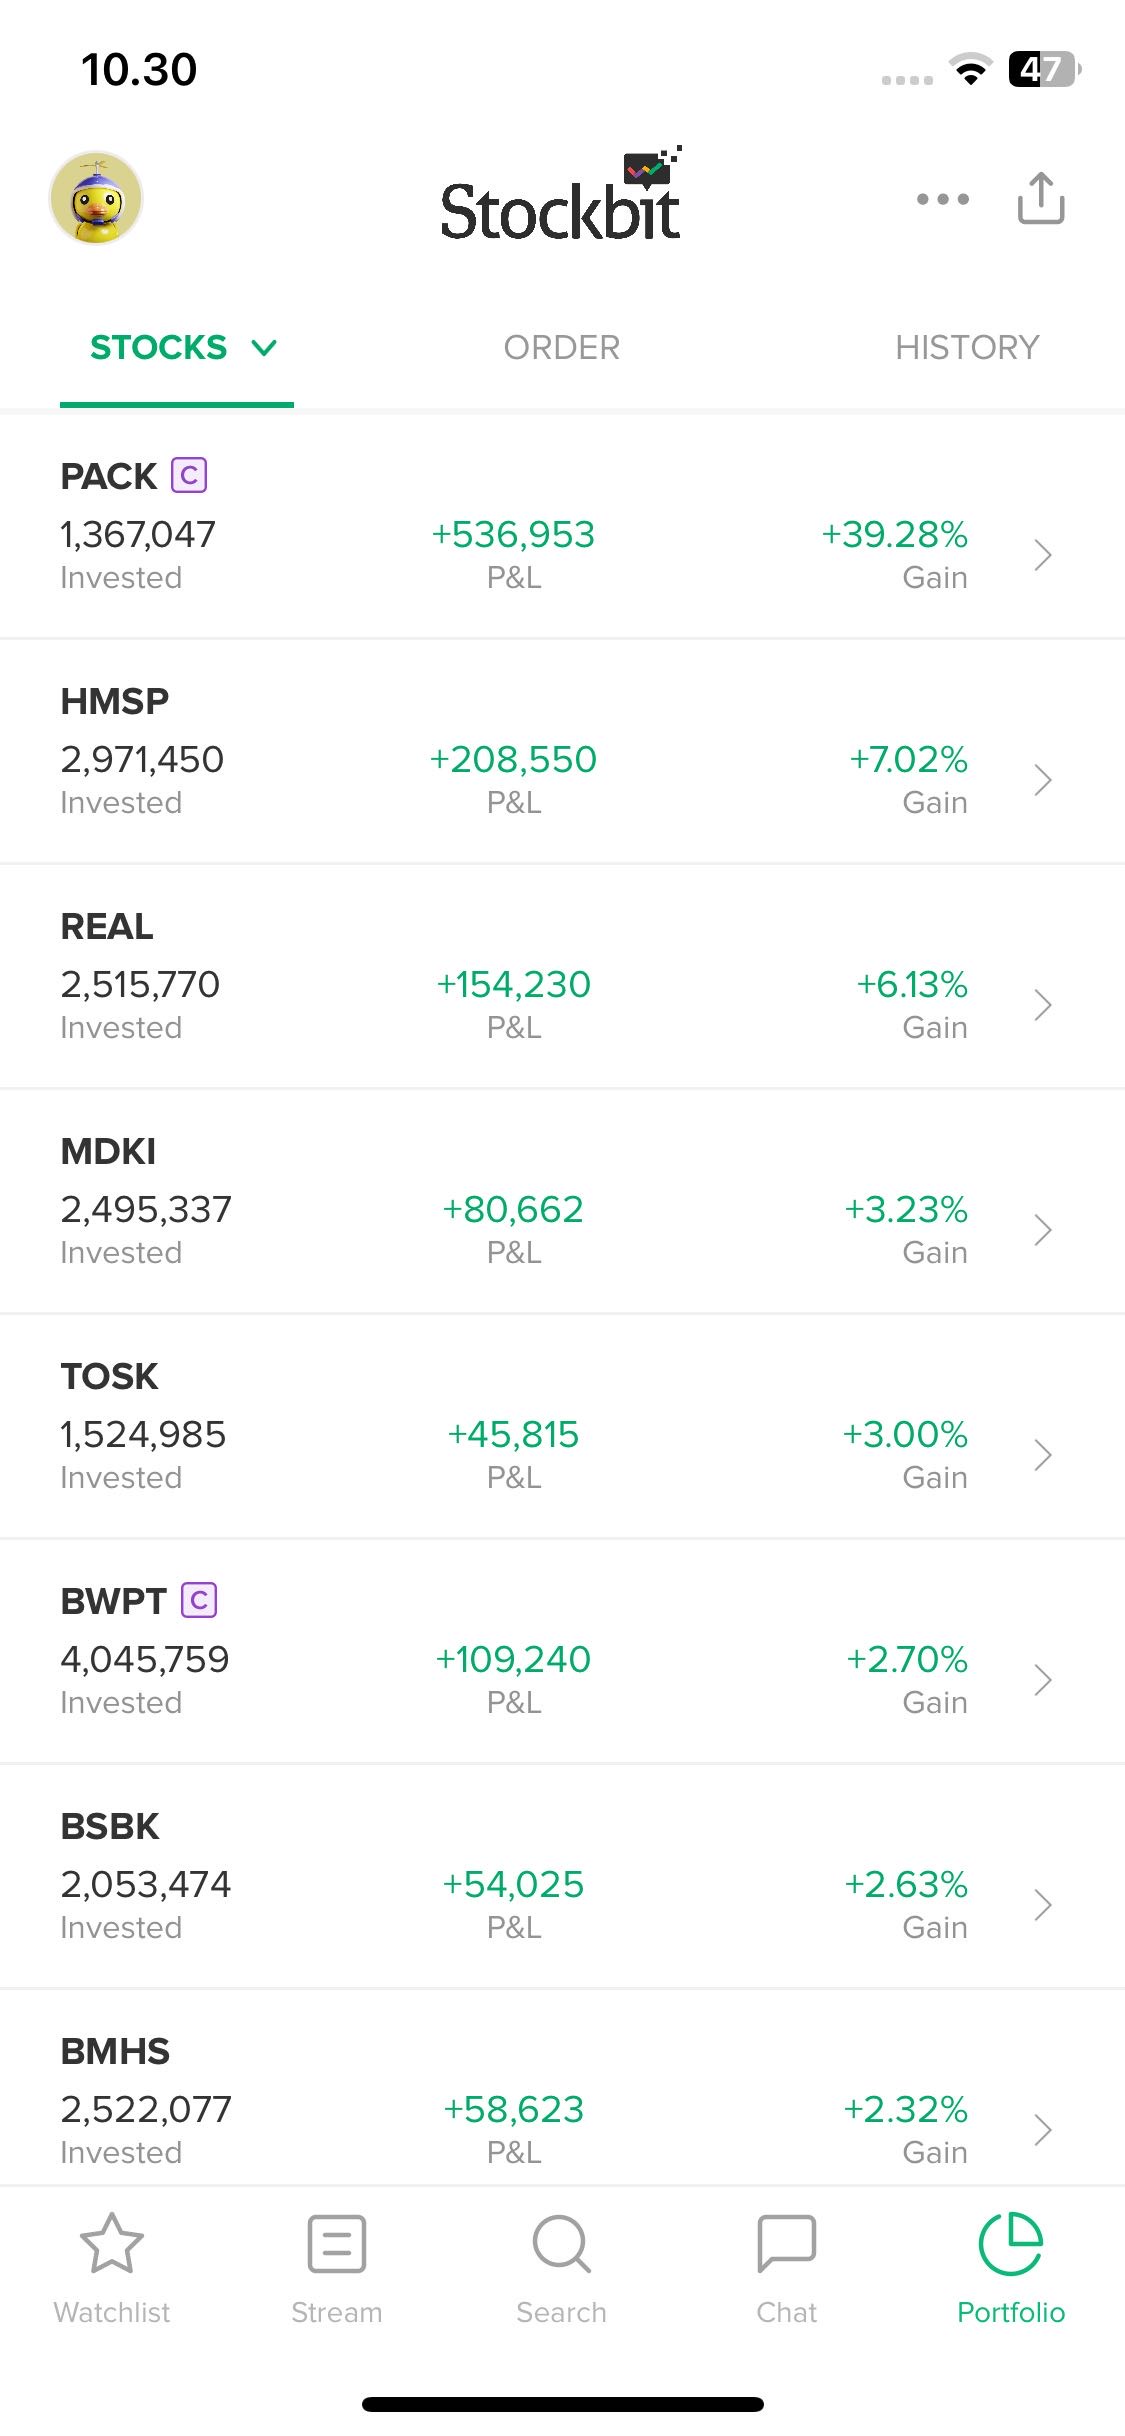Tap the duck profile avatar
1125x2436 pixels.
coord(96,198)
